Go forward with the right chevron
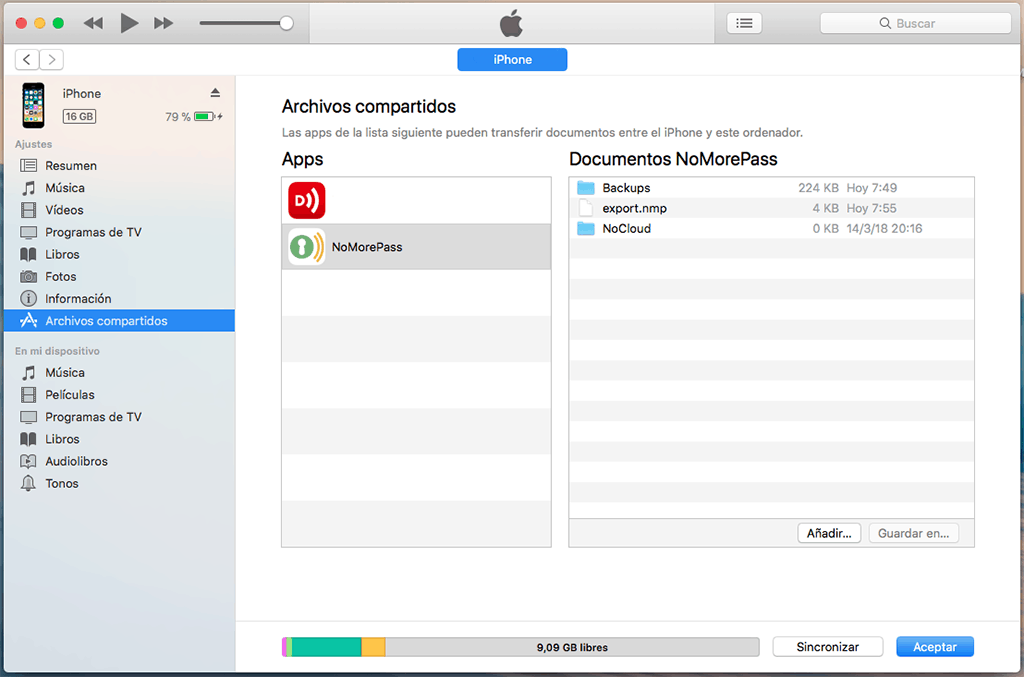 (x=52, y=59)
